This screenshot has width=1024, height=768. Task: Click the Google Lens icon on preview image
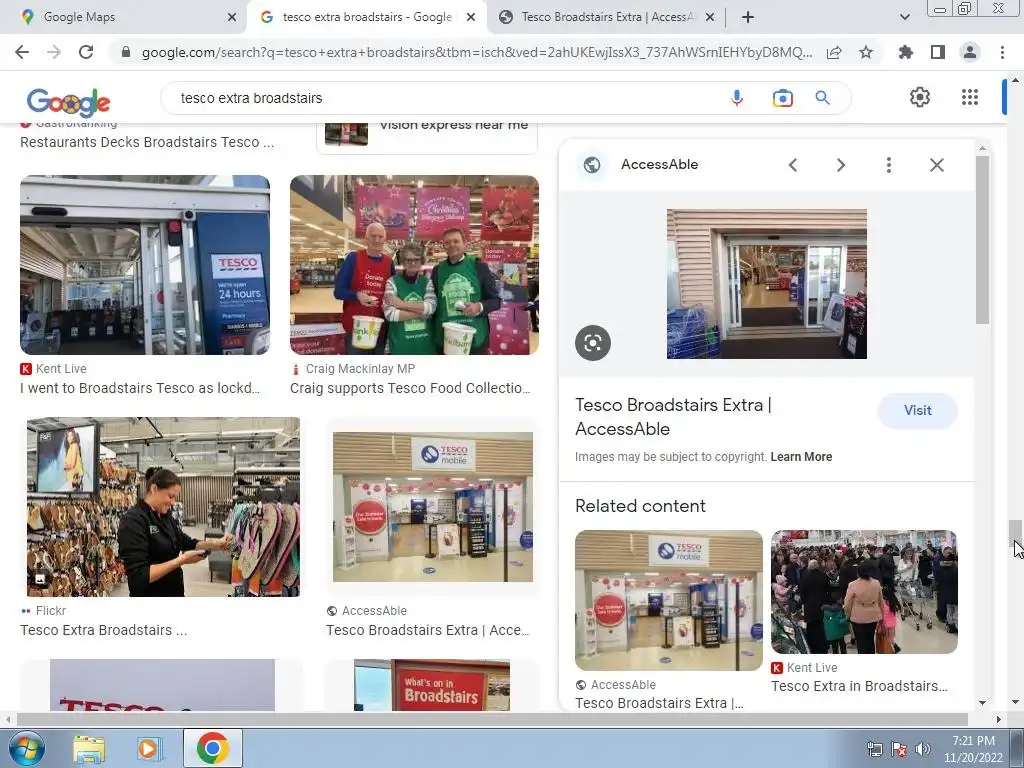tap(593, 343)
